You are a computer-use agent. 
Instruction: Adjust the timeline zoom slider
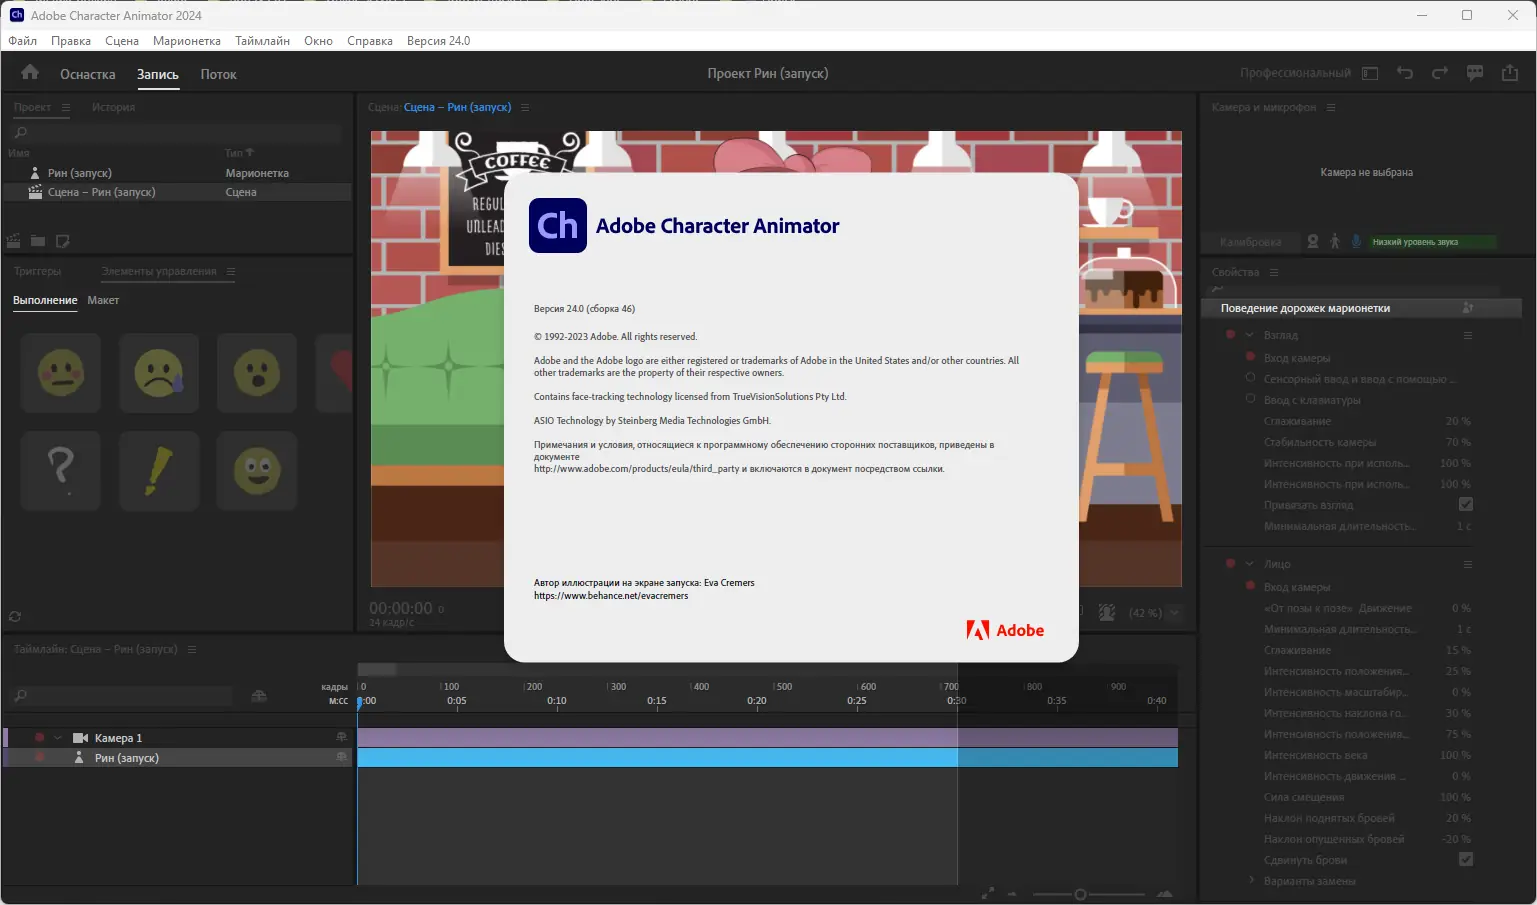1080,894
